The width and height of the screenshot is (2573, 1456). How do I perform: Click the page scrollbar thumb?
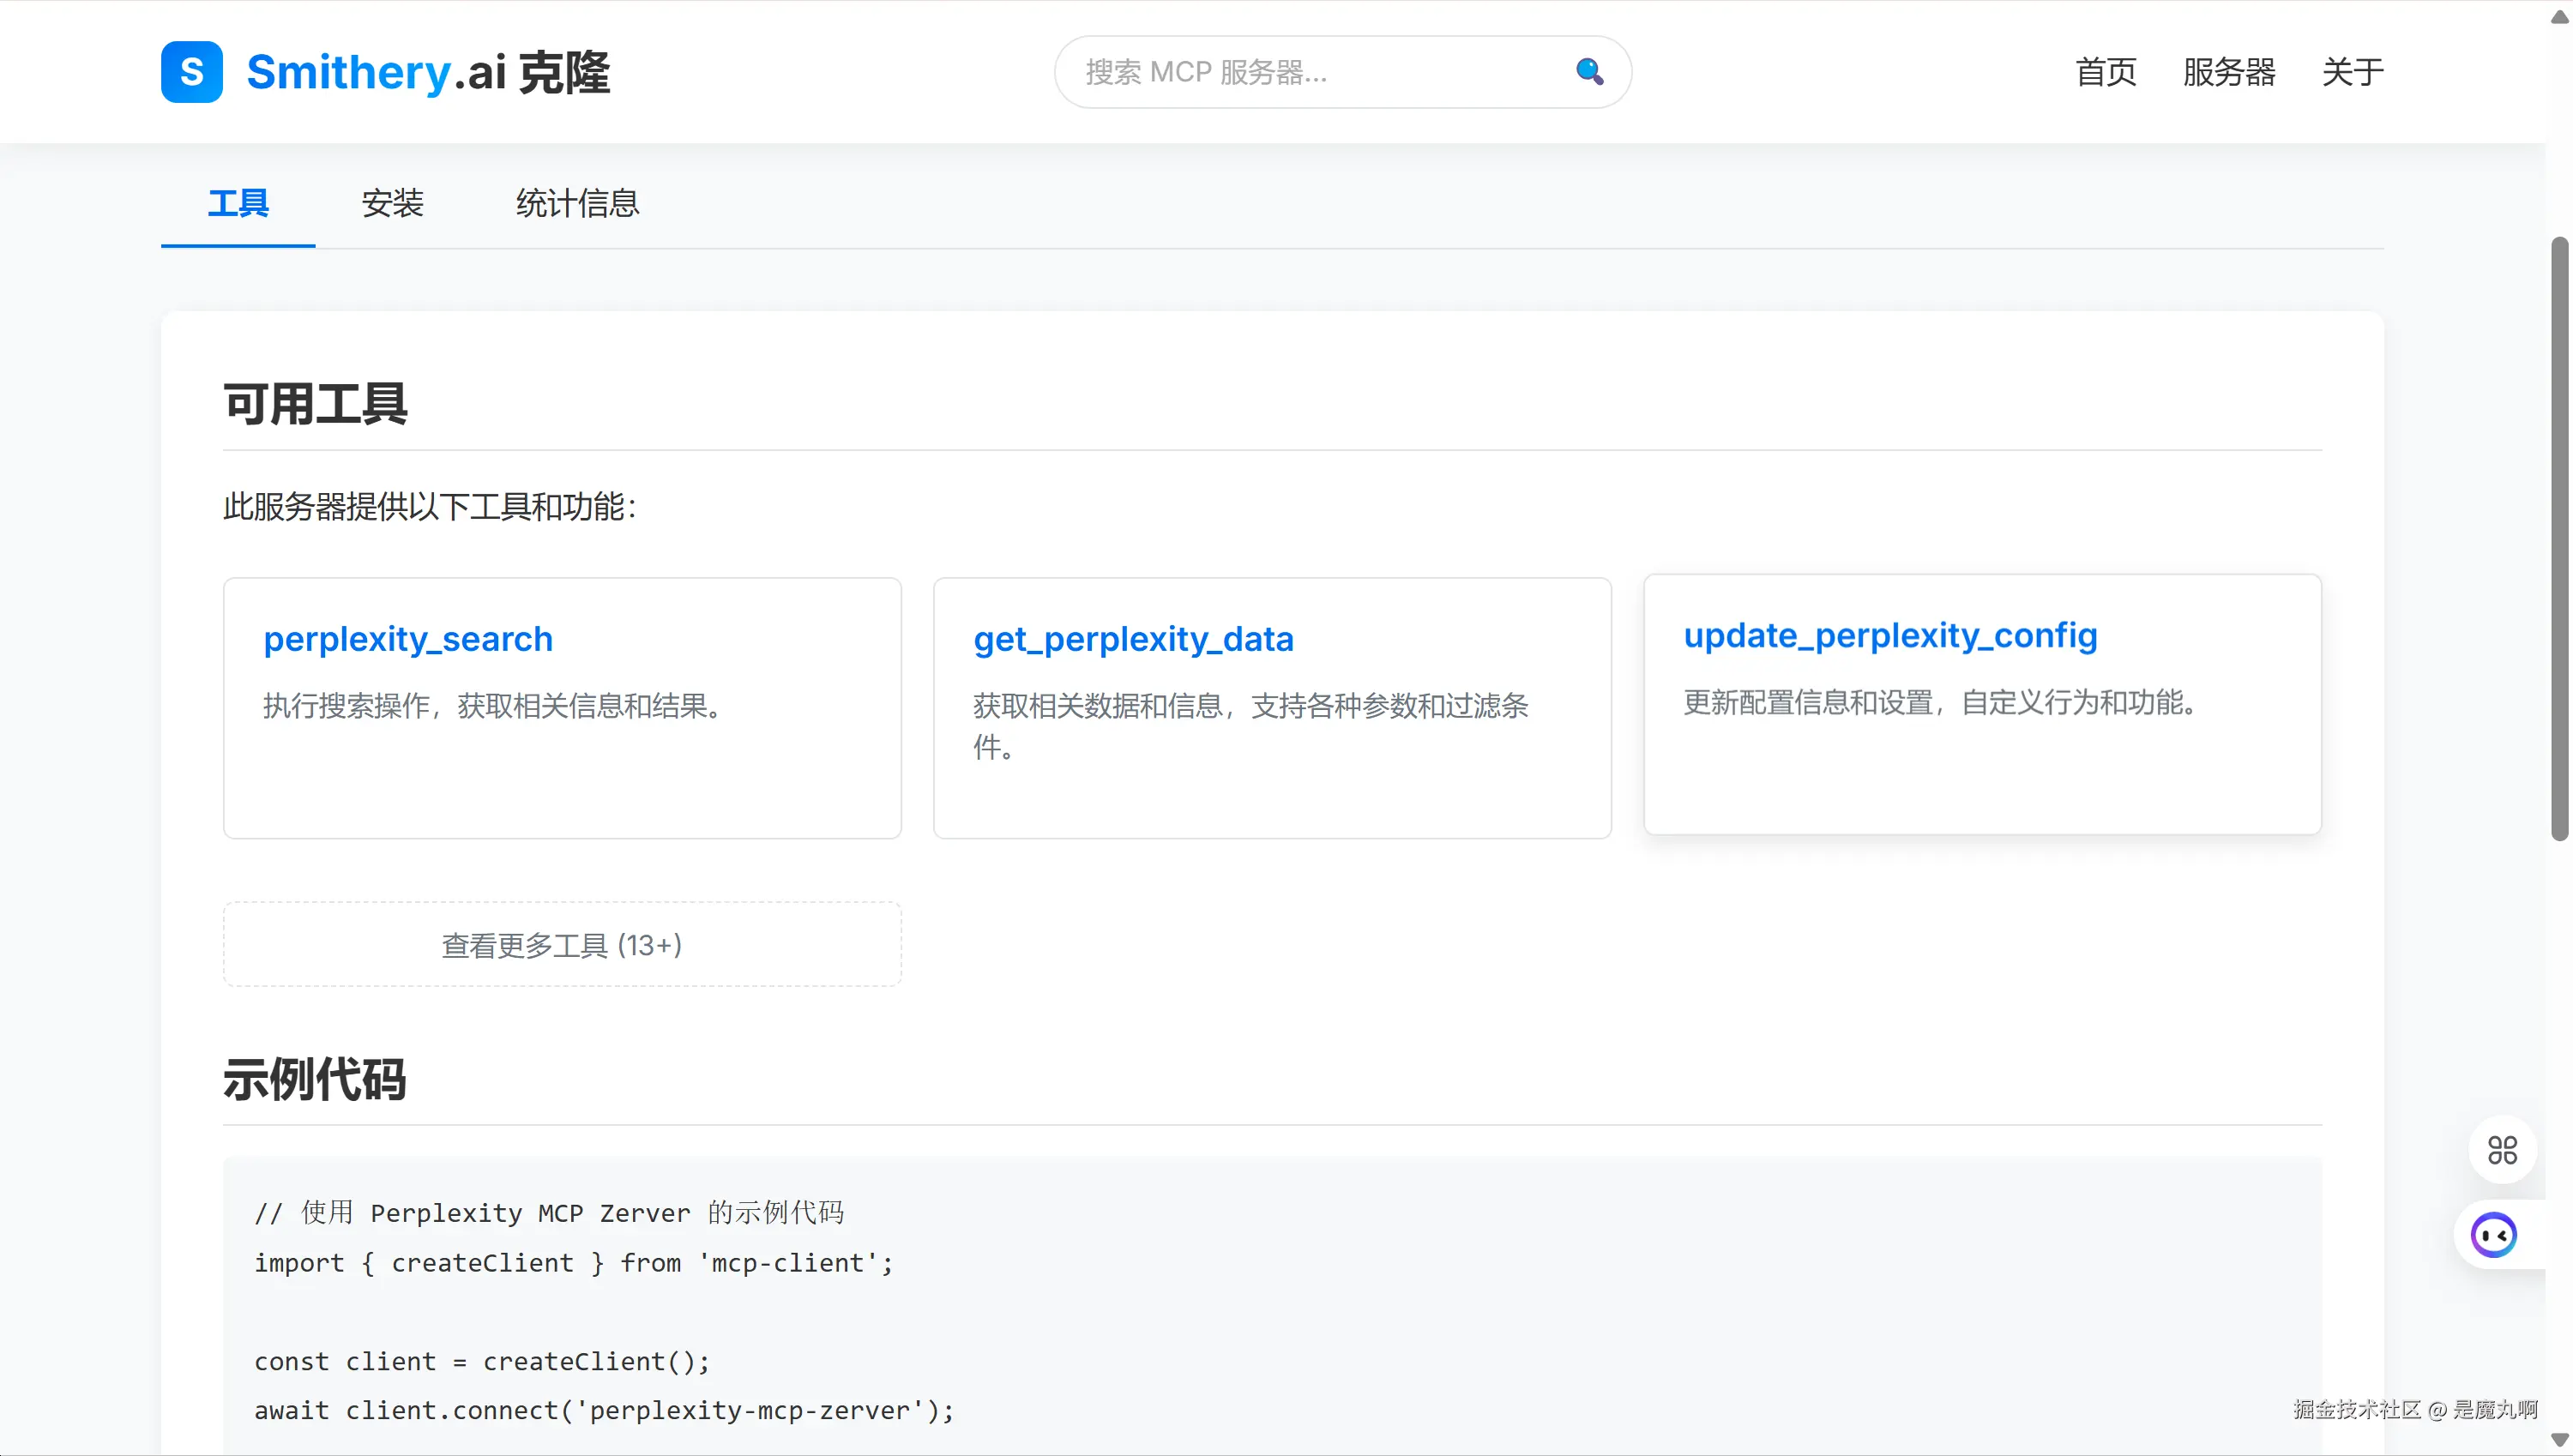[x=2560, y=538]
